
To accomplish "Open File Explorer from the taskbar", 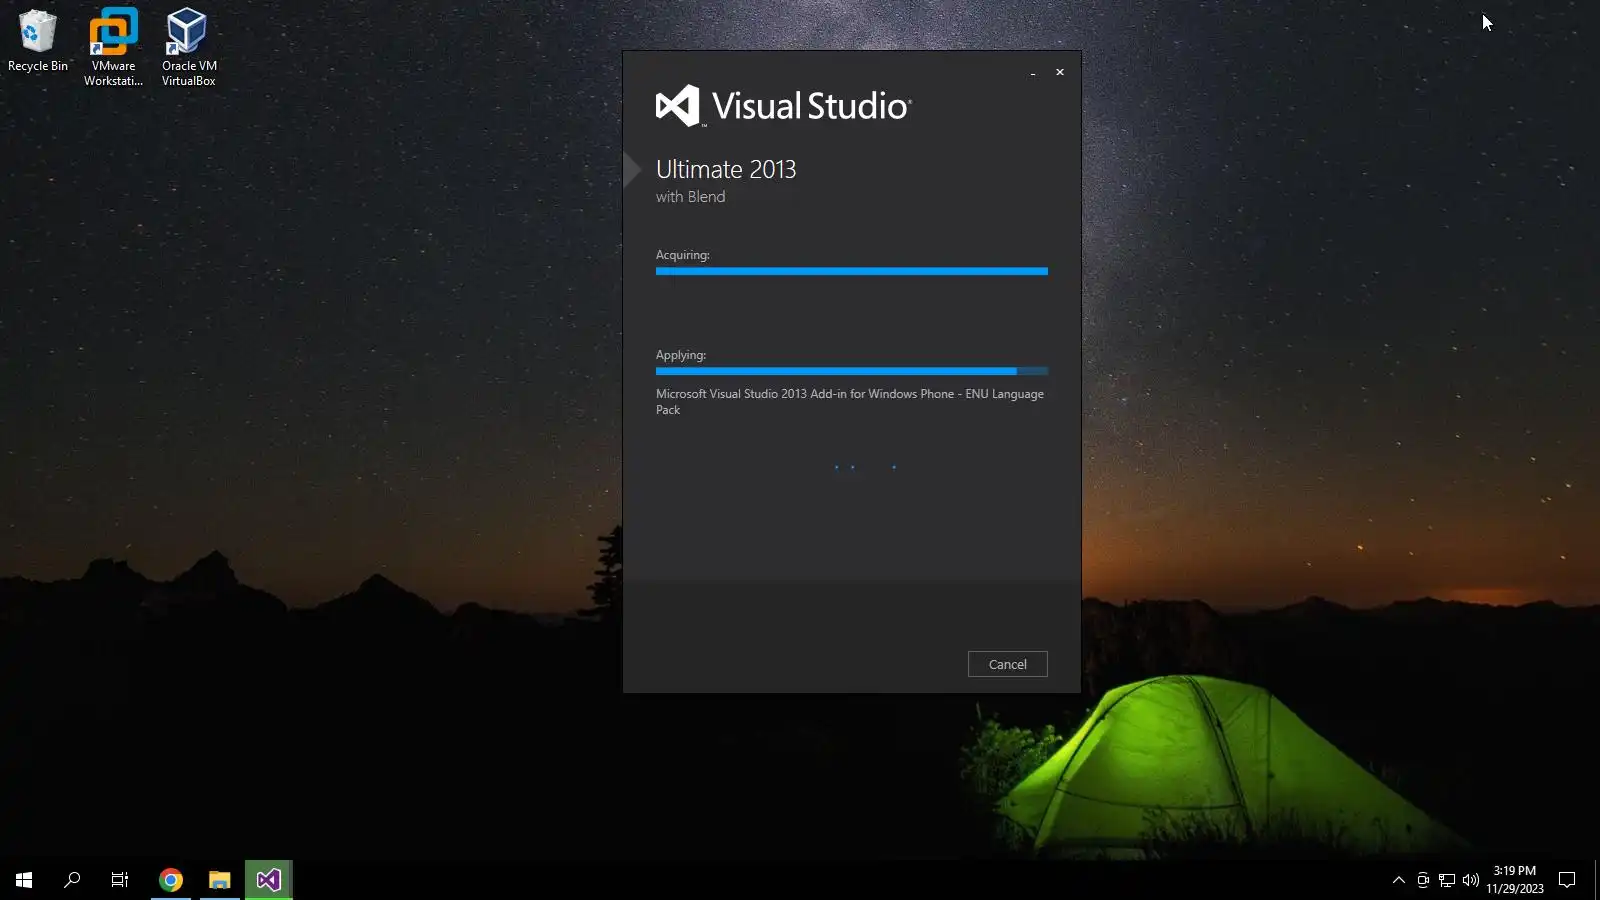I will pyautogui.click(x=220, y=880).
